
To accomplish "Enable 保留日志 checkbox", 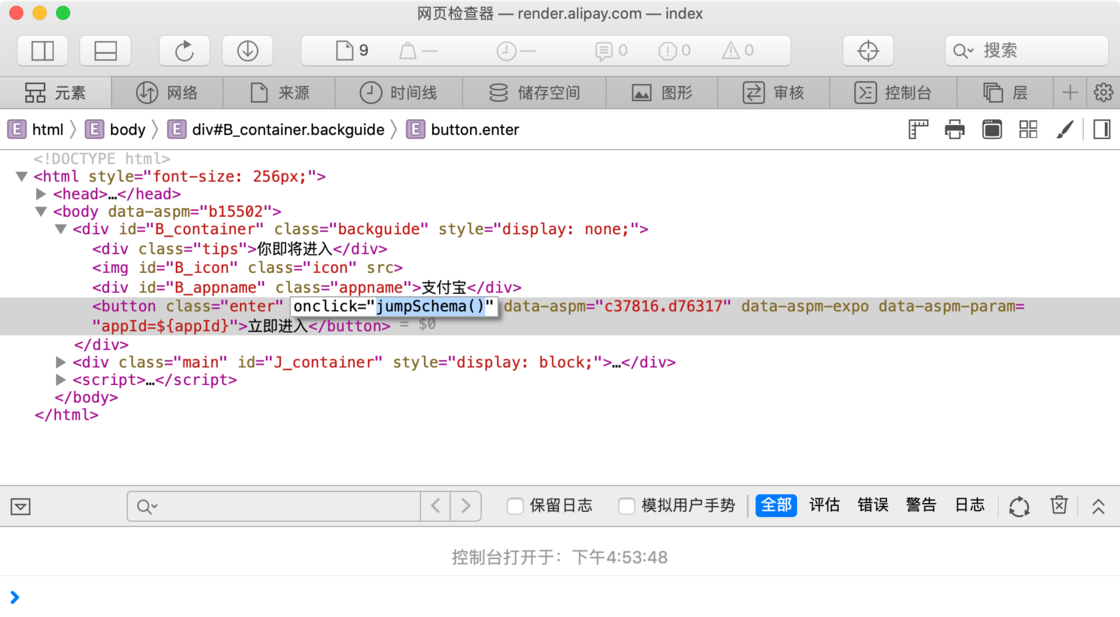I will 514,506.
